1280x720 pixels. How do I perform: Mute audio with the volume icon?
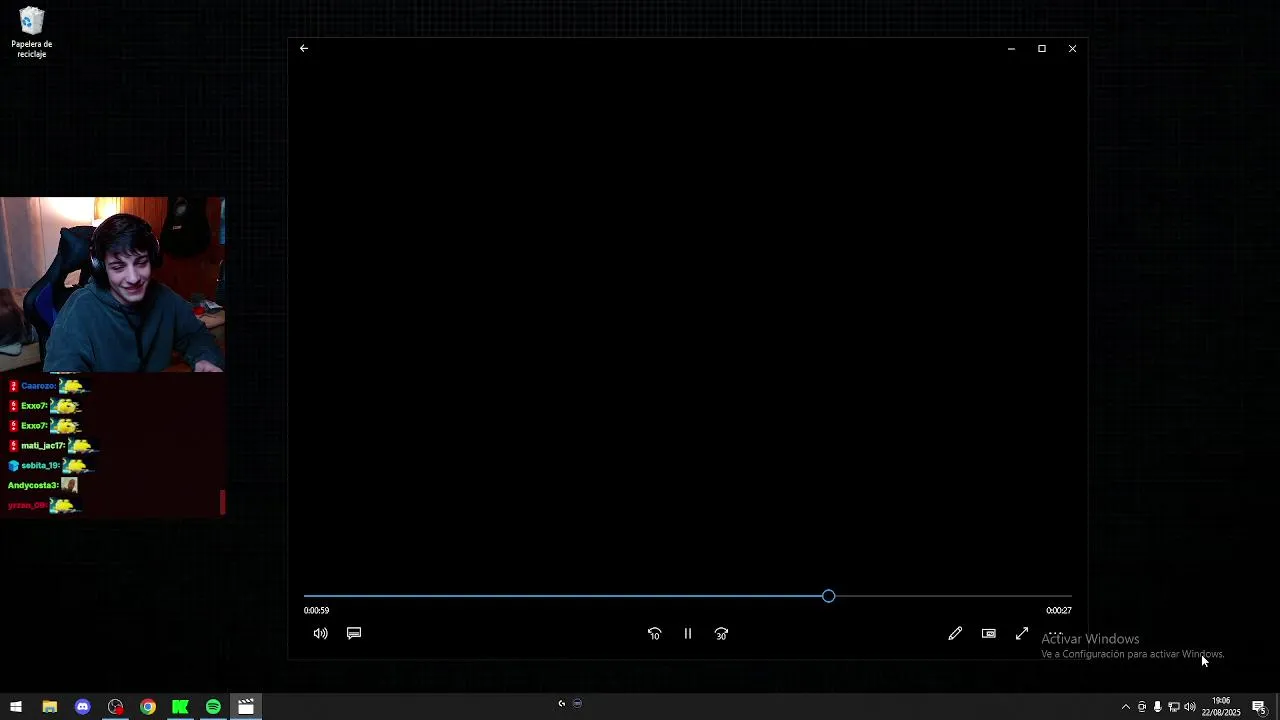tap(320, 633)
